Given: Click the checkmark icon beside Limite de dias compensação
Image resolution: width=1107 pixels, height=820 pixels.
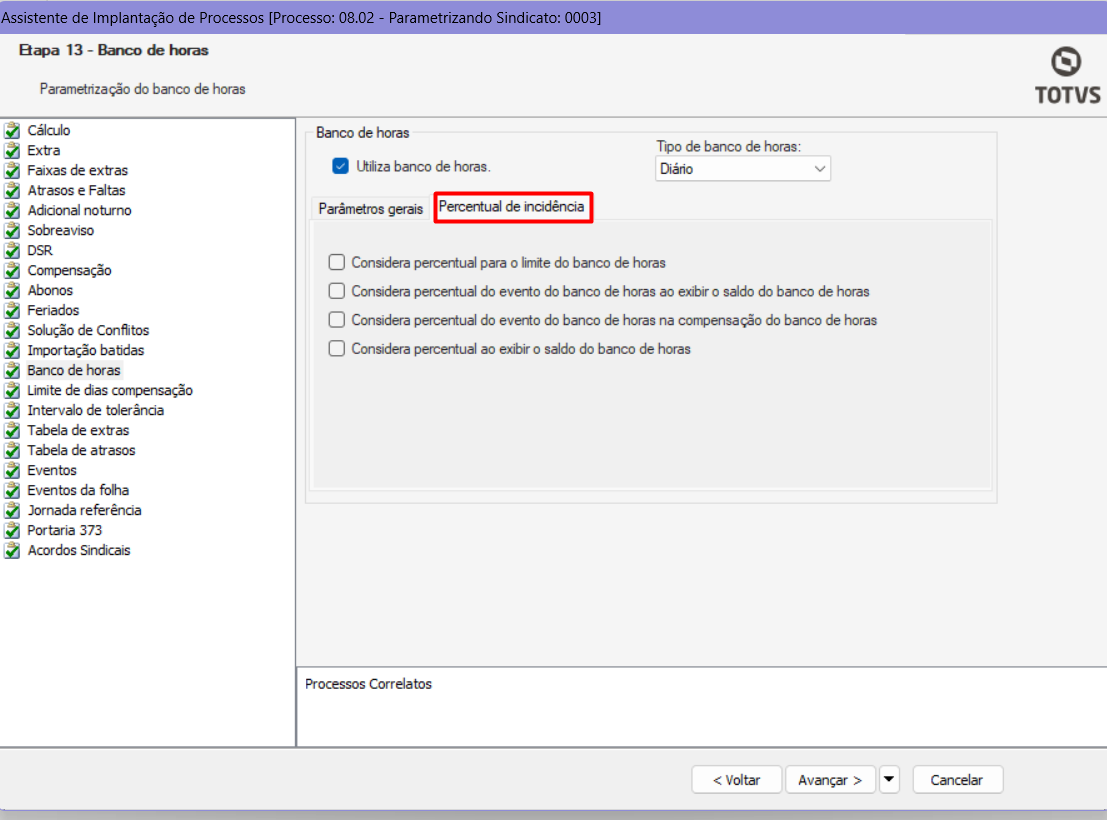Looking at the screenshot, I should (x=12, y=391).
